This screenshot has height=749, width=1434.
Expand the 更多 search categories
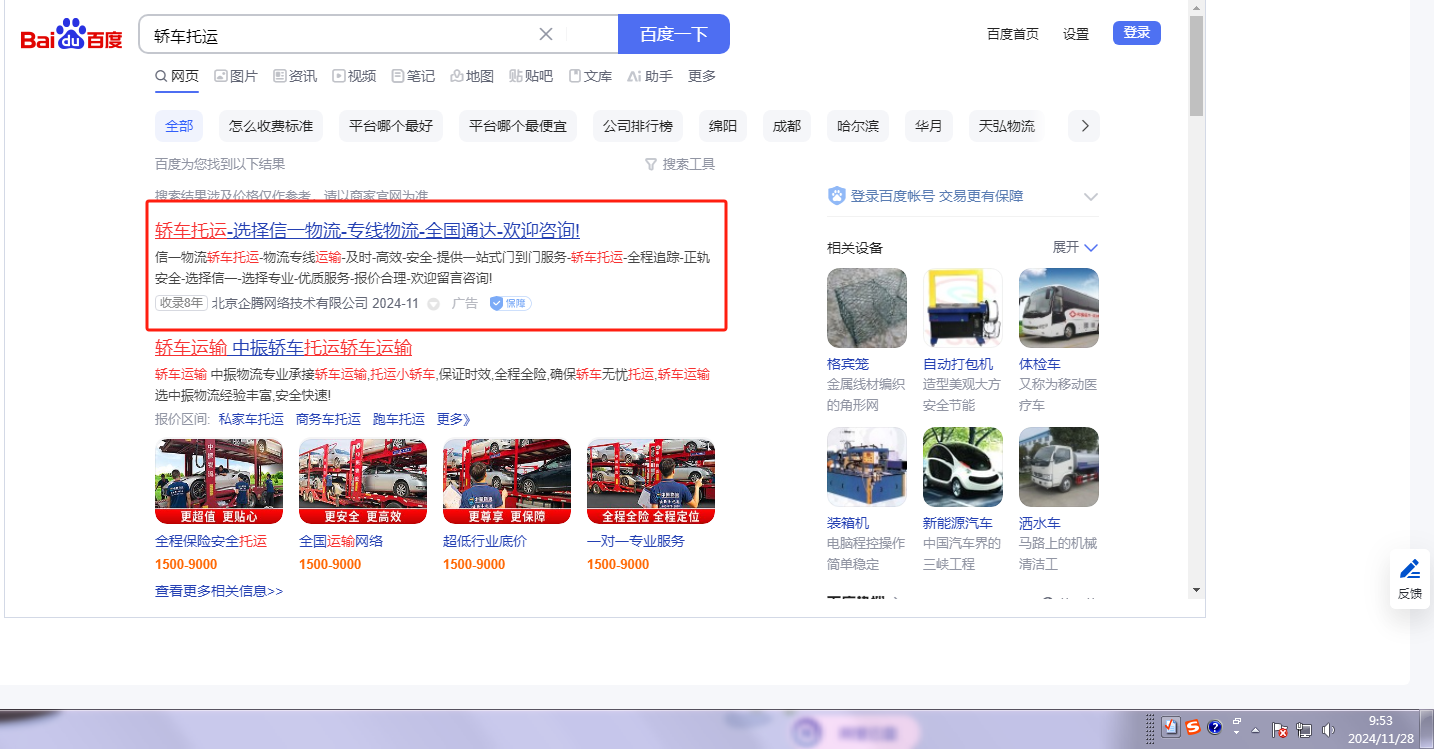pos(702,76)
